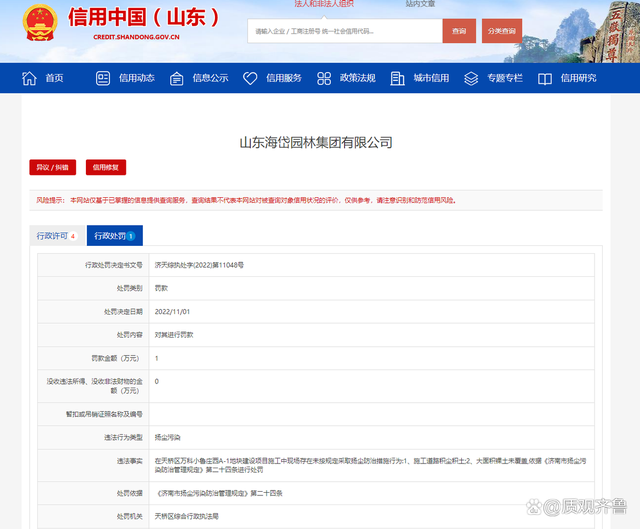Click the 行政处罚决定书文号 label
Screen dimensions: 640x529
click(114, 265)
